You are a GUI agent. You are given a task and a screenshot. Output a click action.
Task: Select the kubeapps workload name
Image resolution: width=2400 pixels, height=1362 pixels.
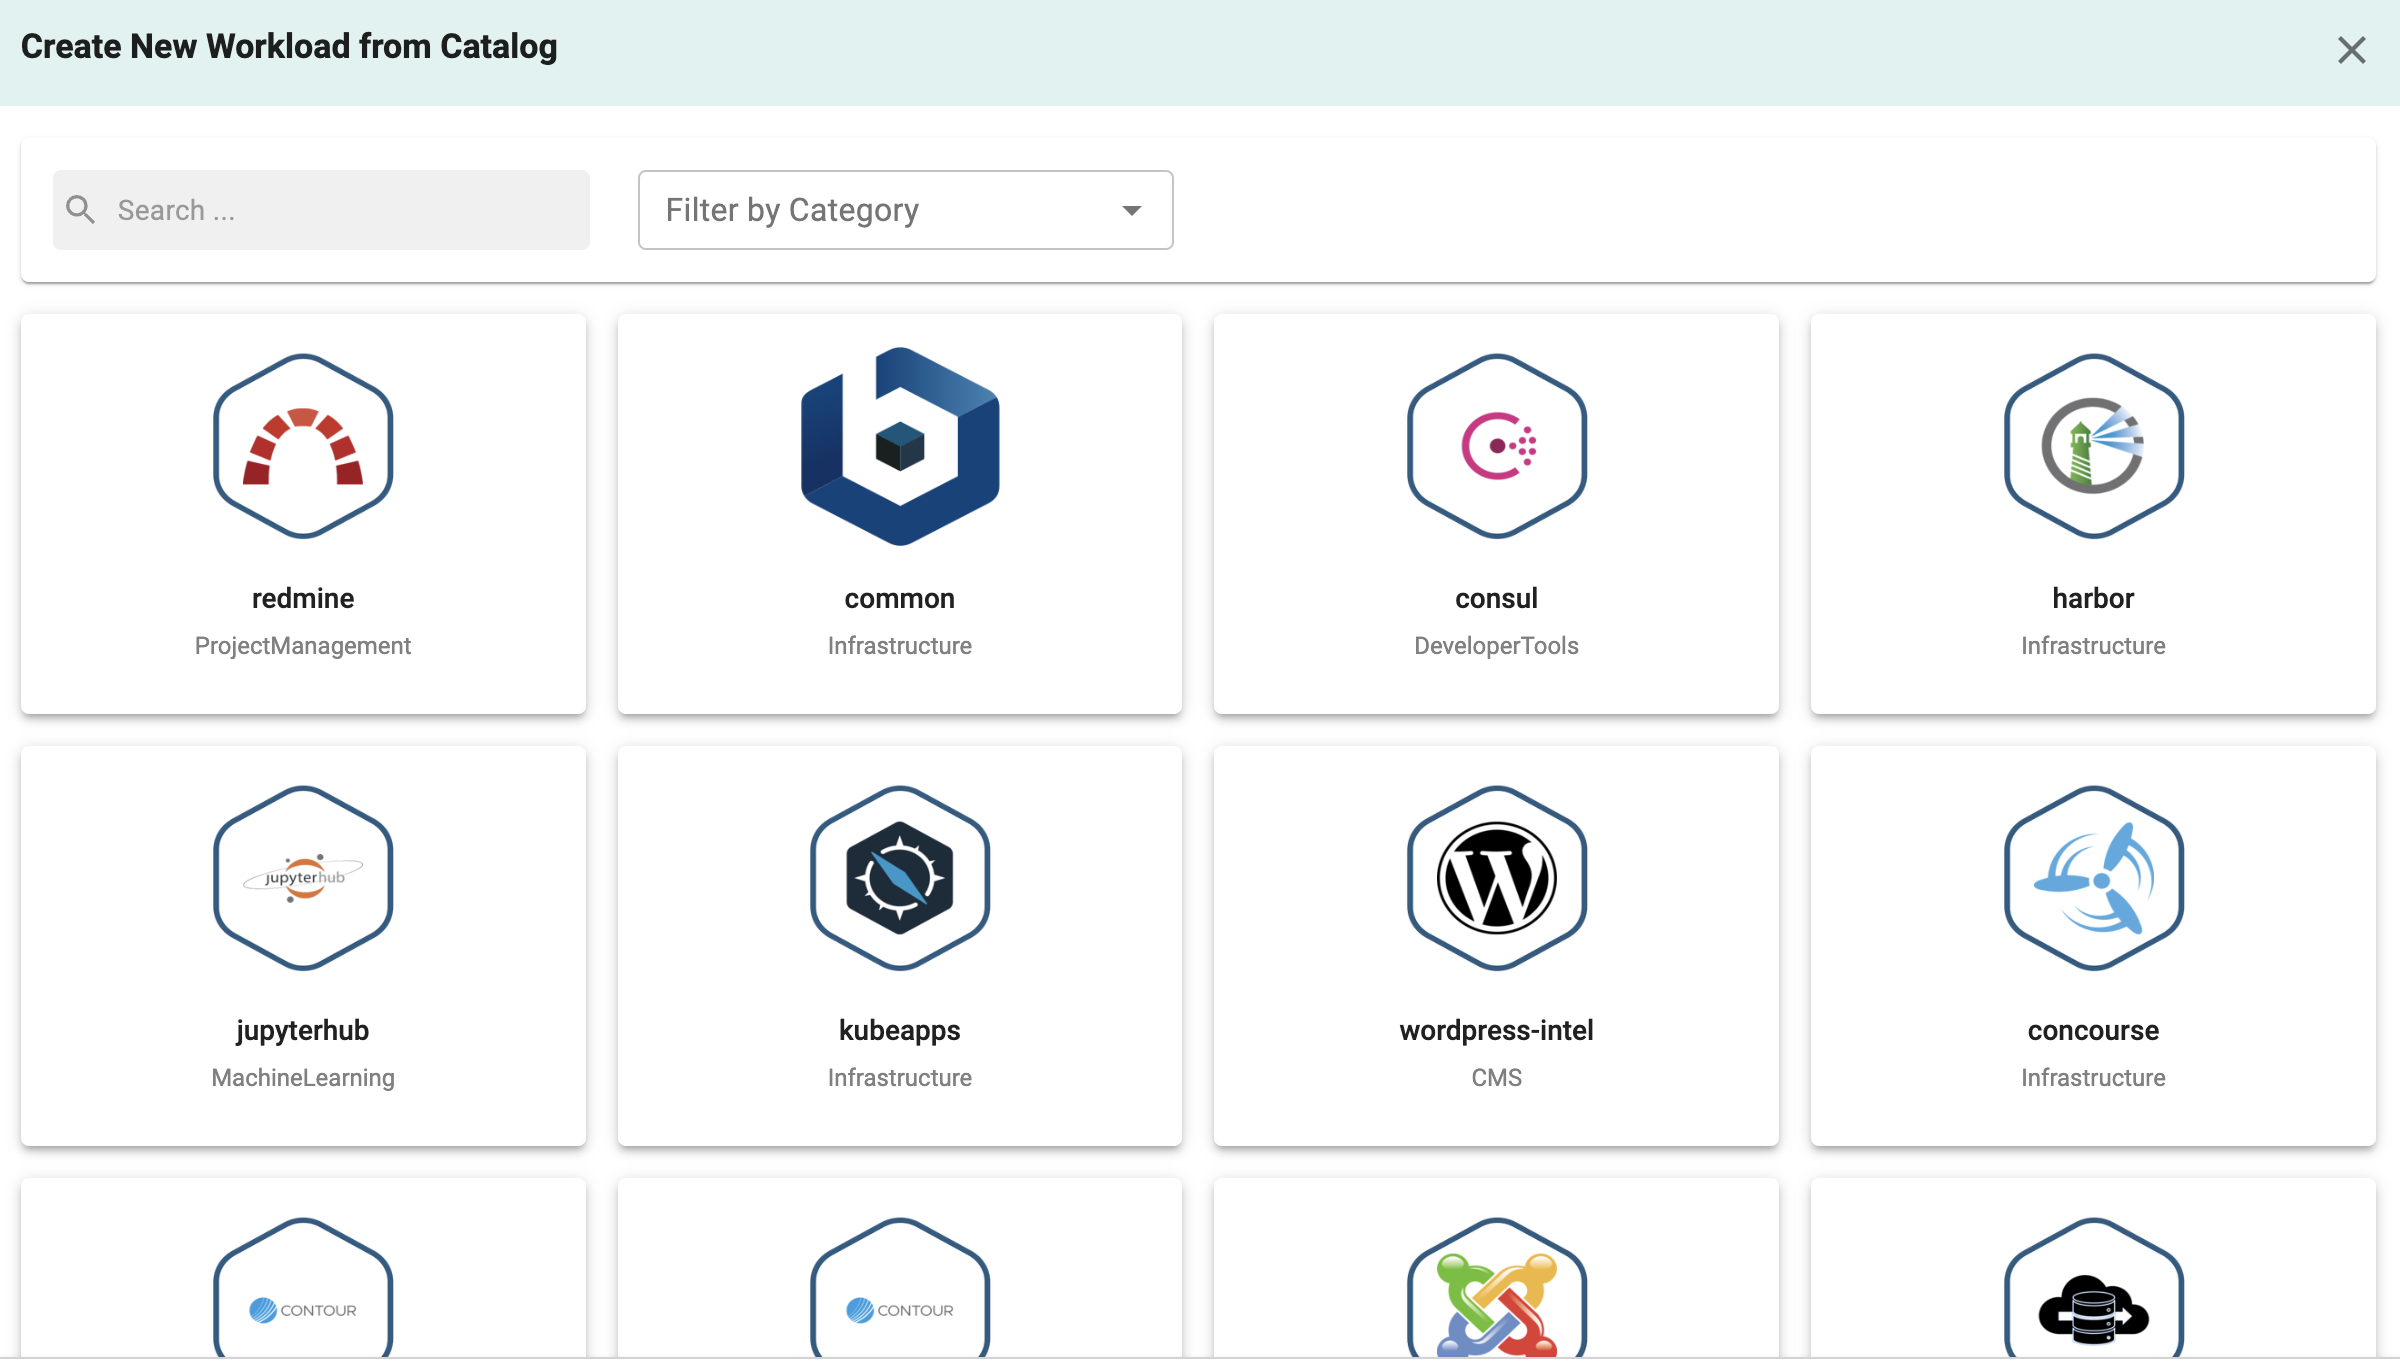tap(900, 1030)
